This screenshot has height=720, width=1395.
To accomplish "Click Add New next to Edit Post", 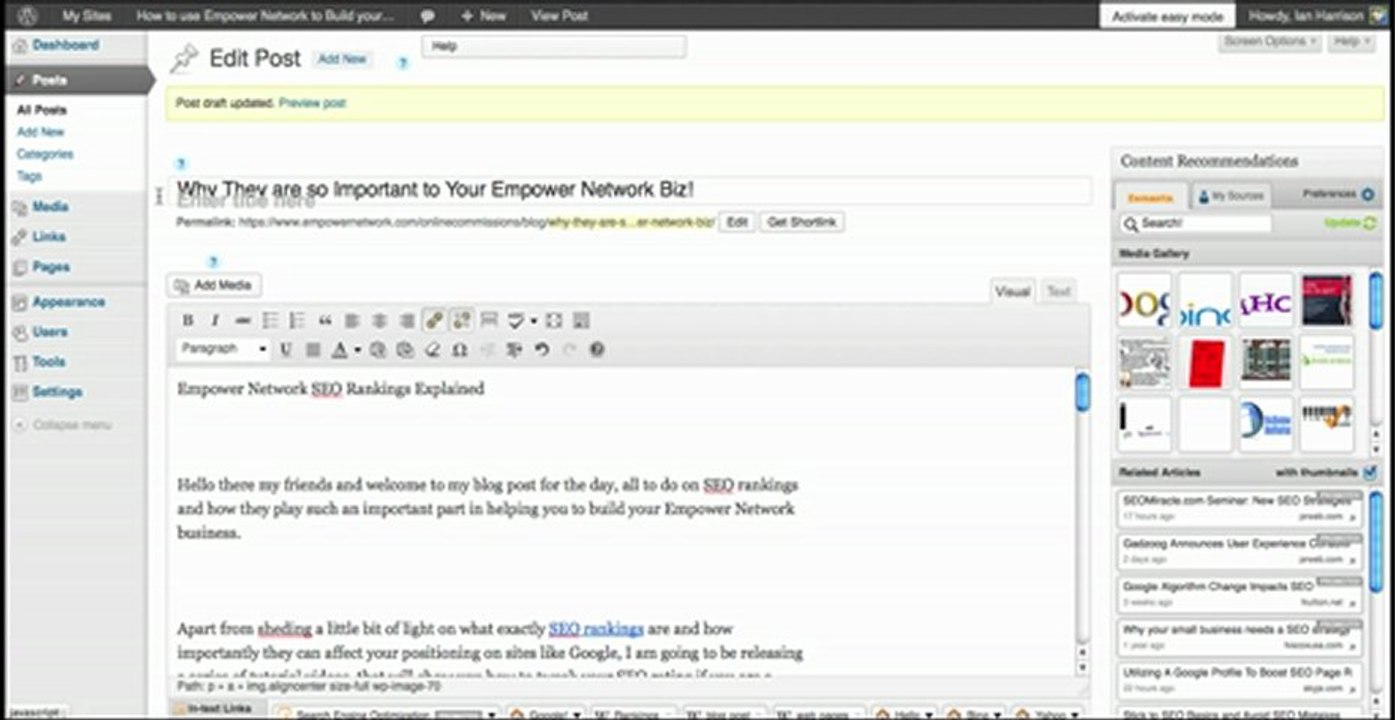I will point(342,59).
